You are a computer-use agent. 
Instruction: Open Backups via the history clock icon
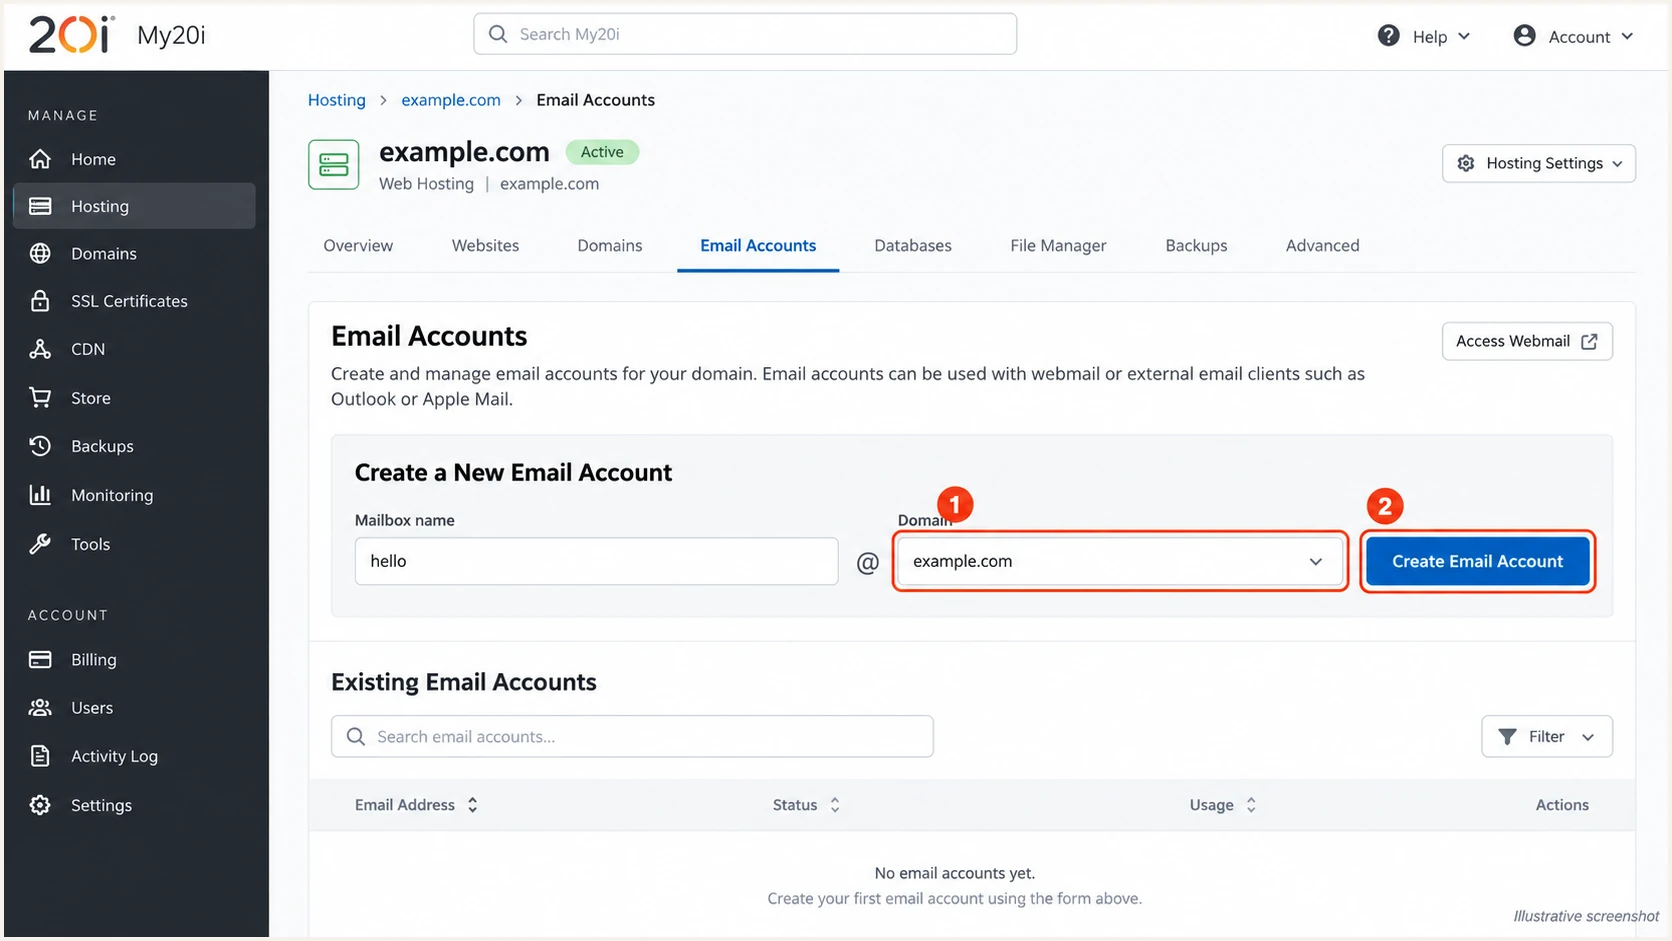(x=40, y=446)
